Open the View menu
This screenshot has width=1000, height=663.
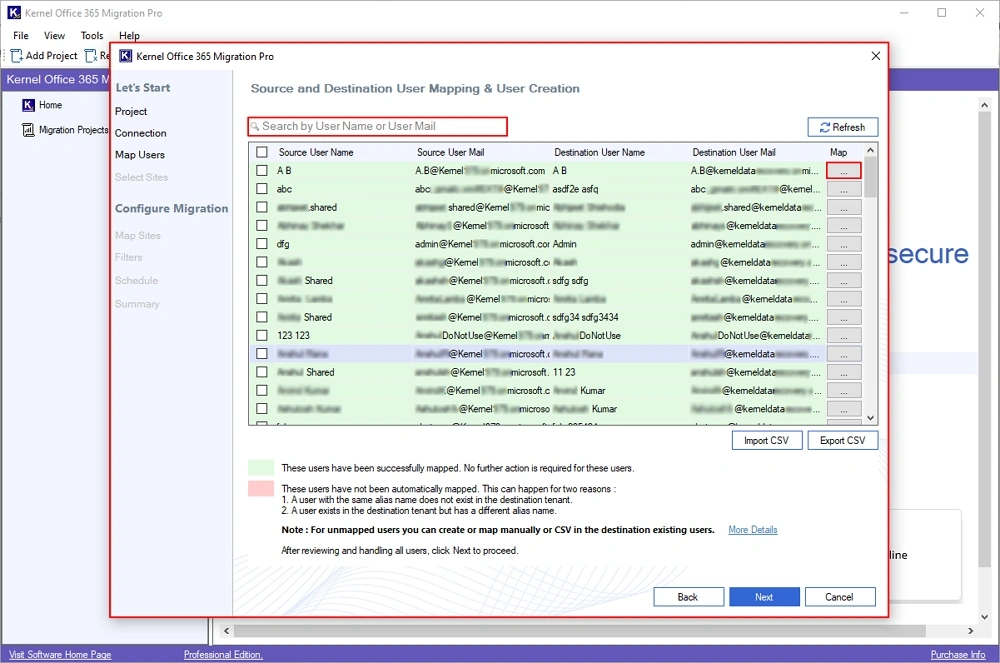coord(54,36)
